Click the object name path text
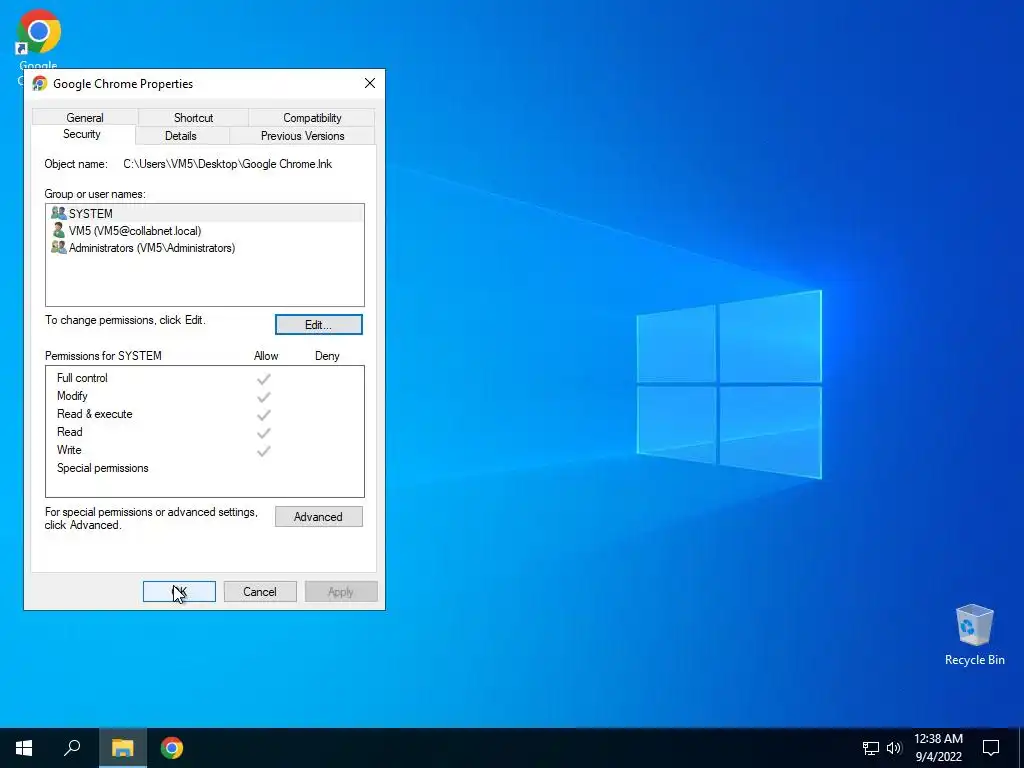 (227, 164)
